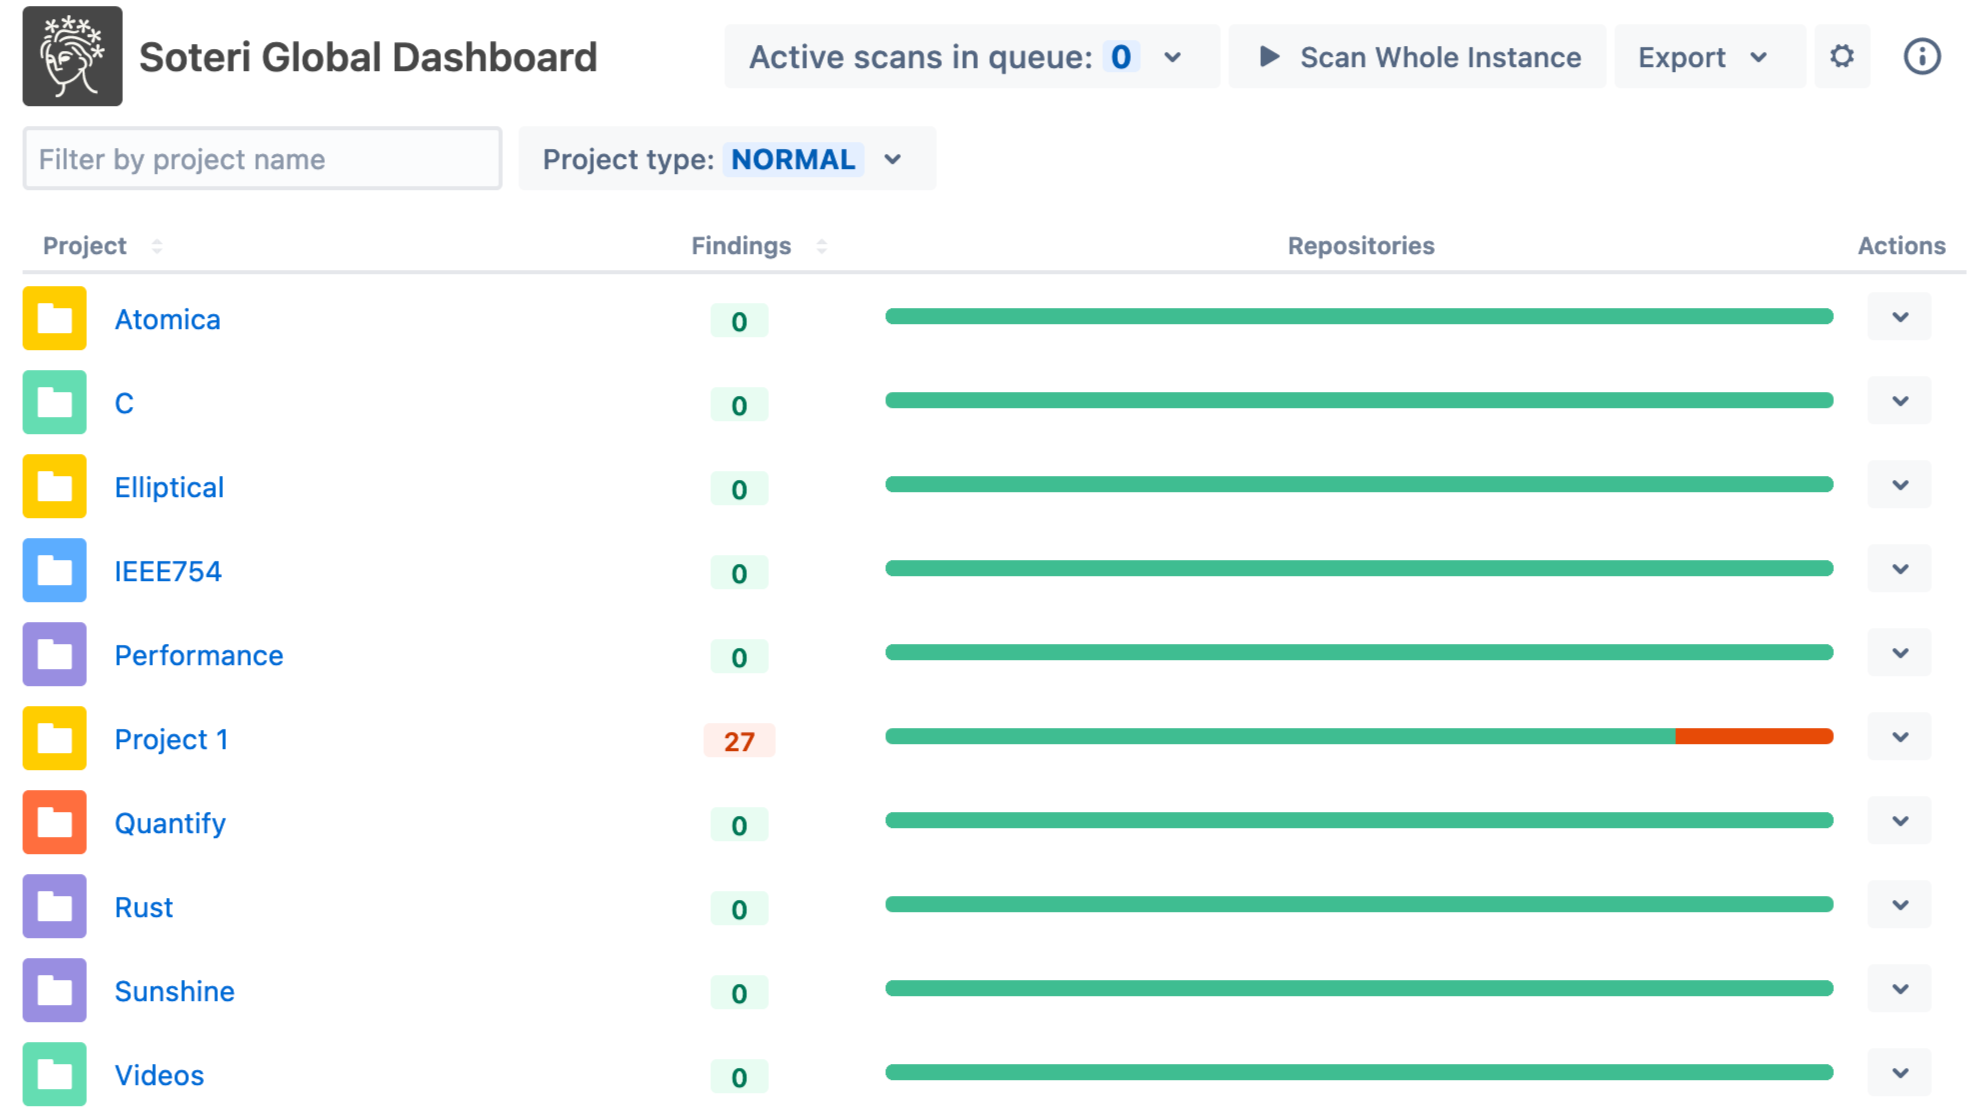
Task: Click red segment of Project 1 bar
Action: coord(1753,737)
